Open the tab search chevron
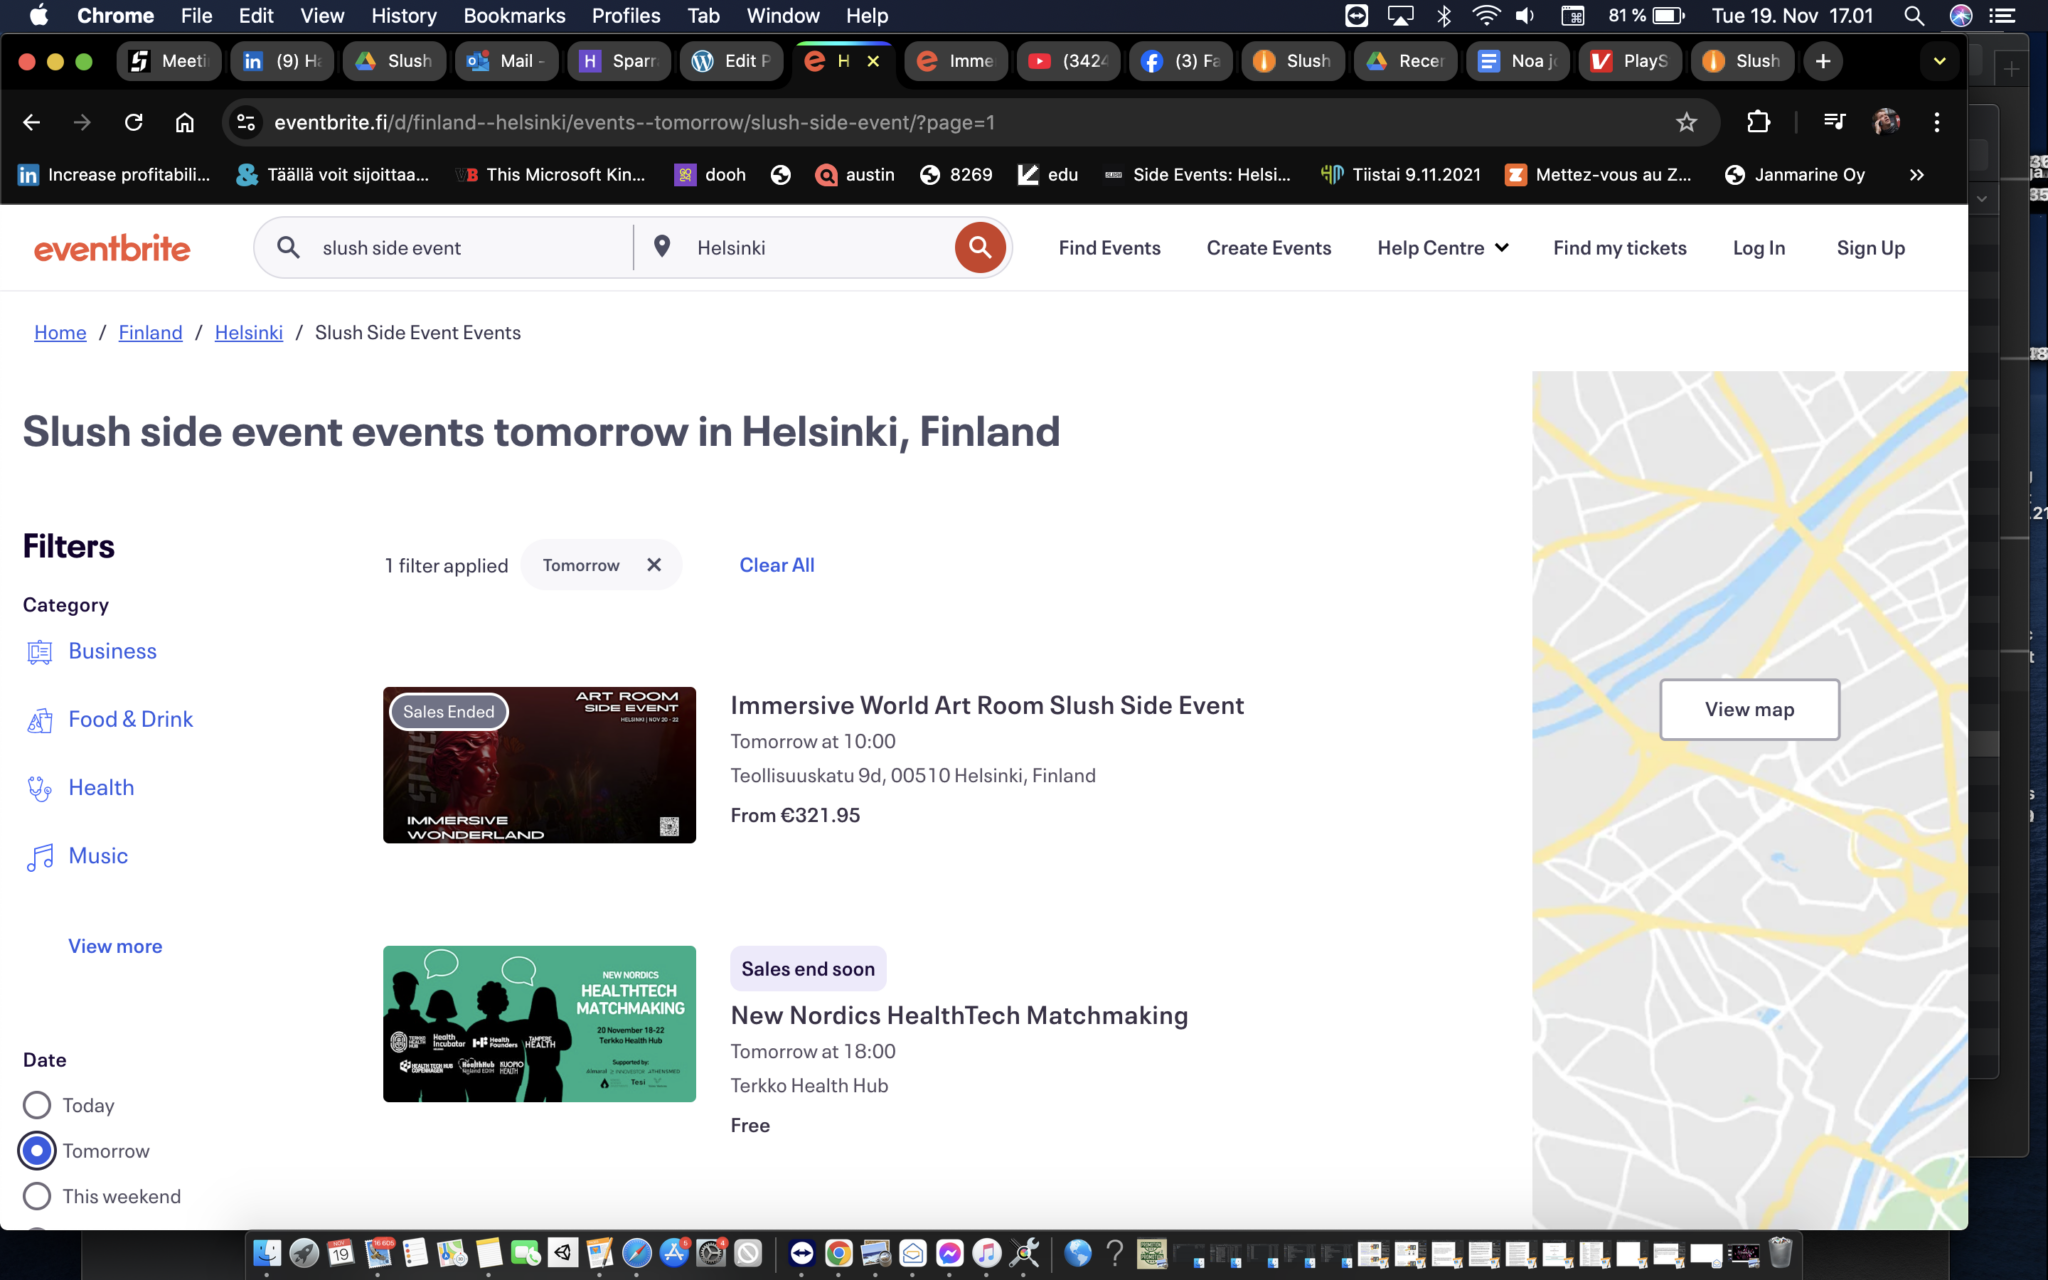2048x1280 pixels. [1938, 61]
